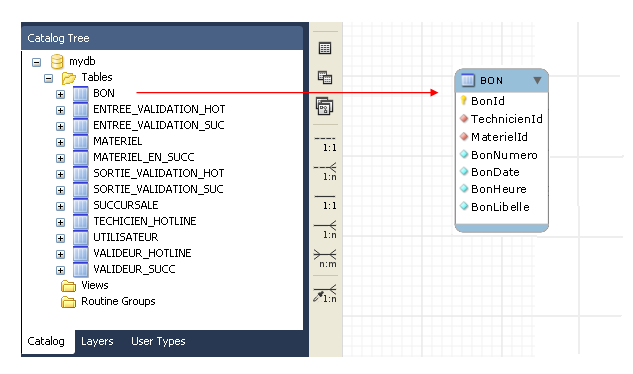Click the foreign key icon beside MaterielId
The image size is (633, 374).
point(464,137)
